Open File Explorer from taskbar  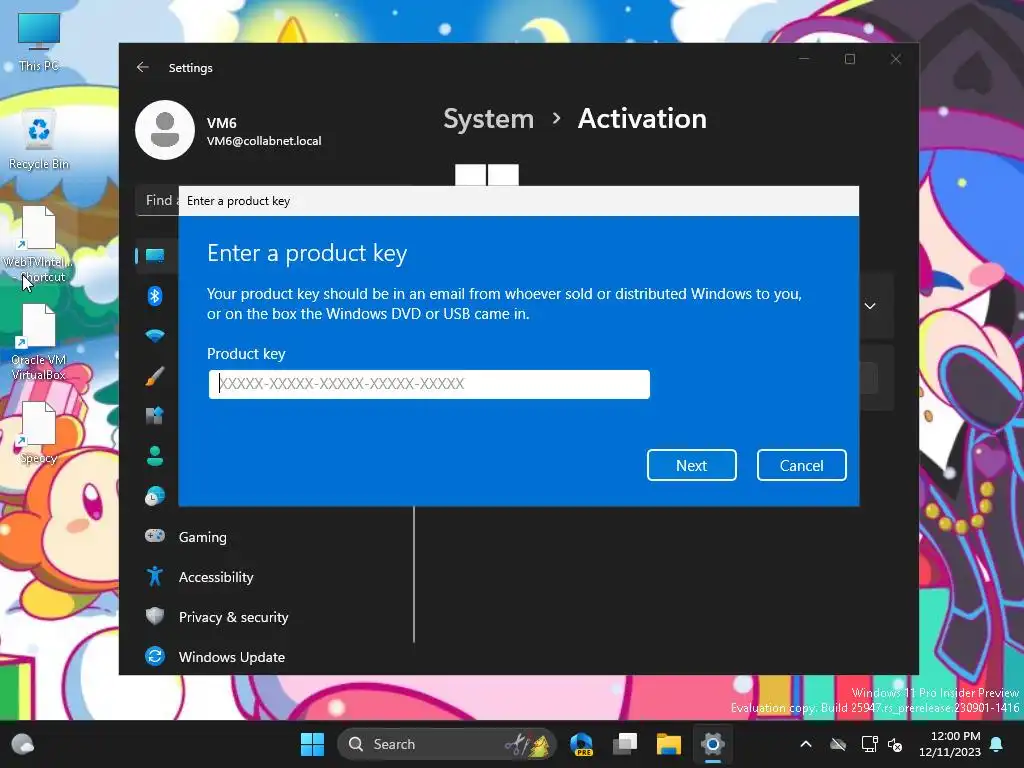669,744
